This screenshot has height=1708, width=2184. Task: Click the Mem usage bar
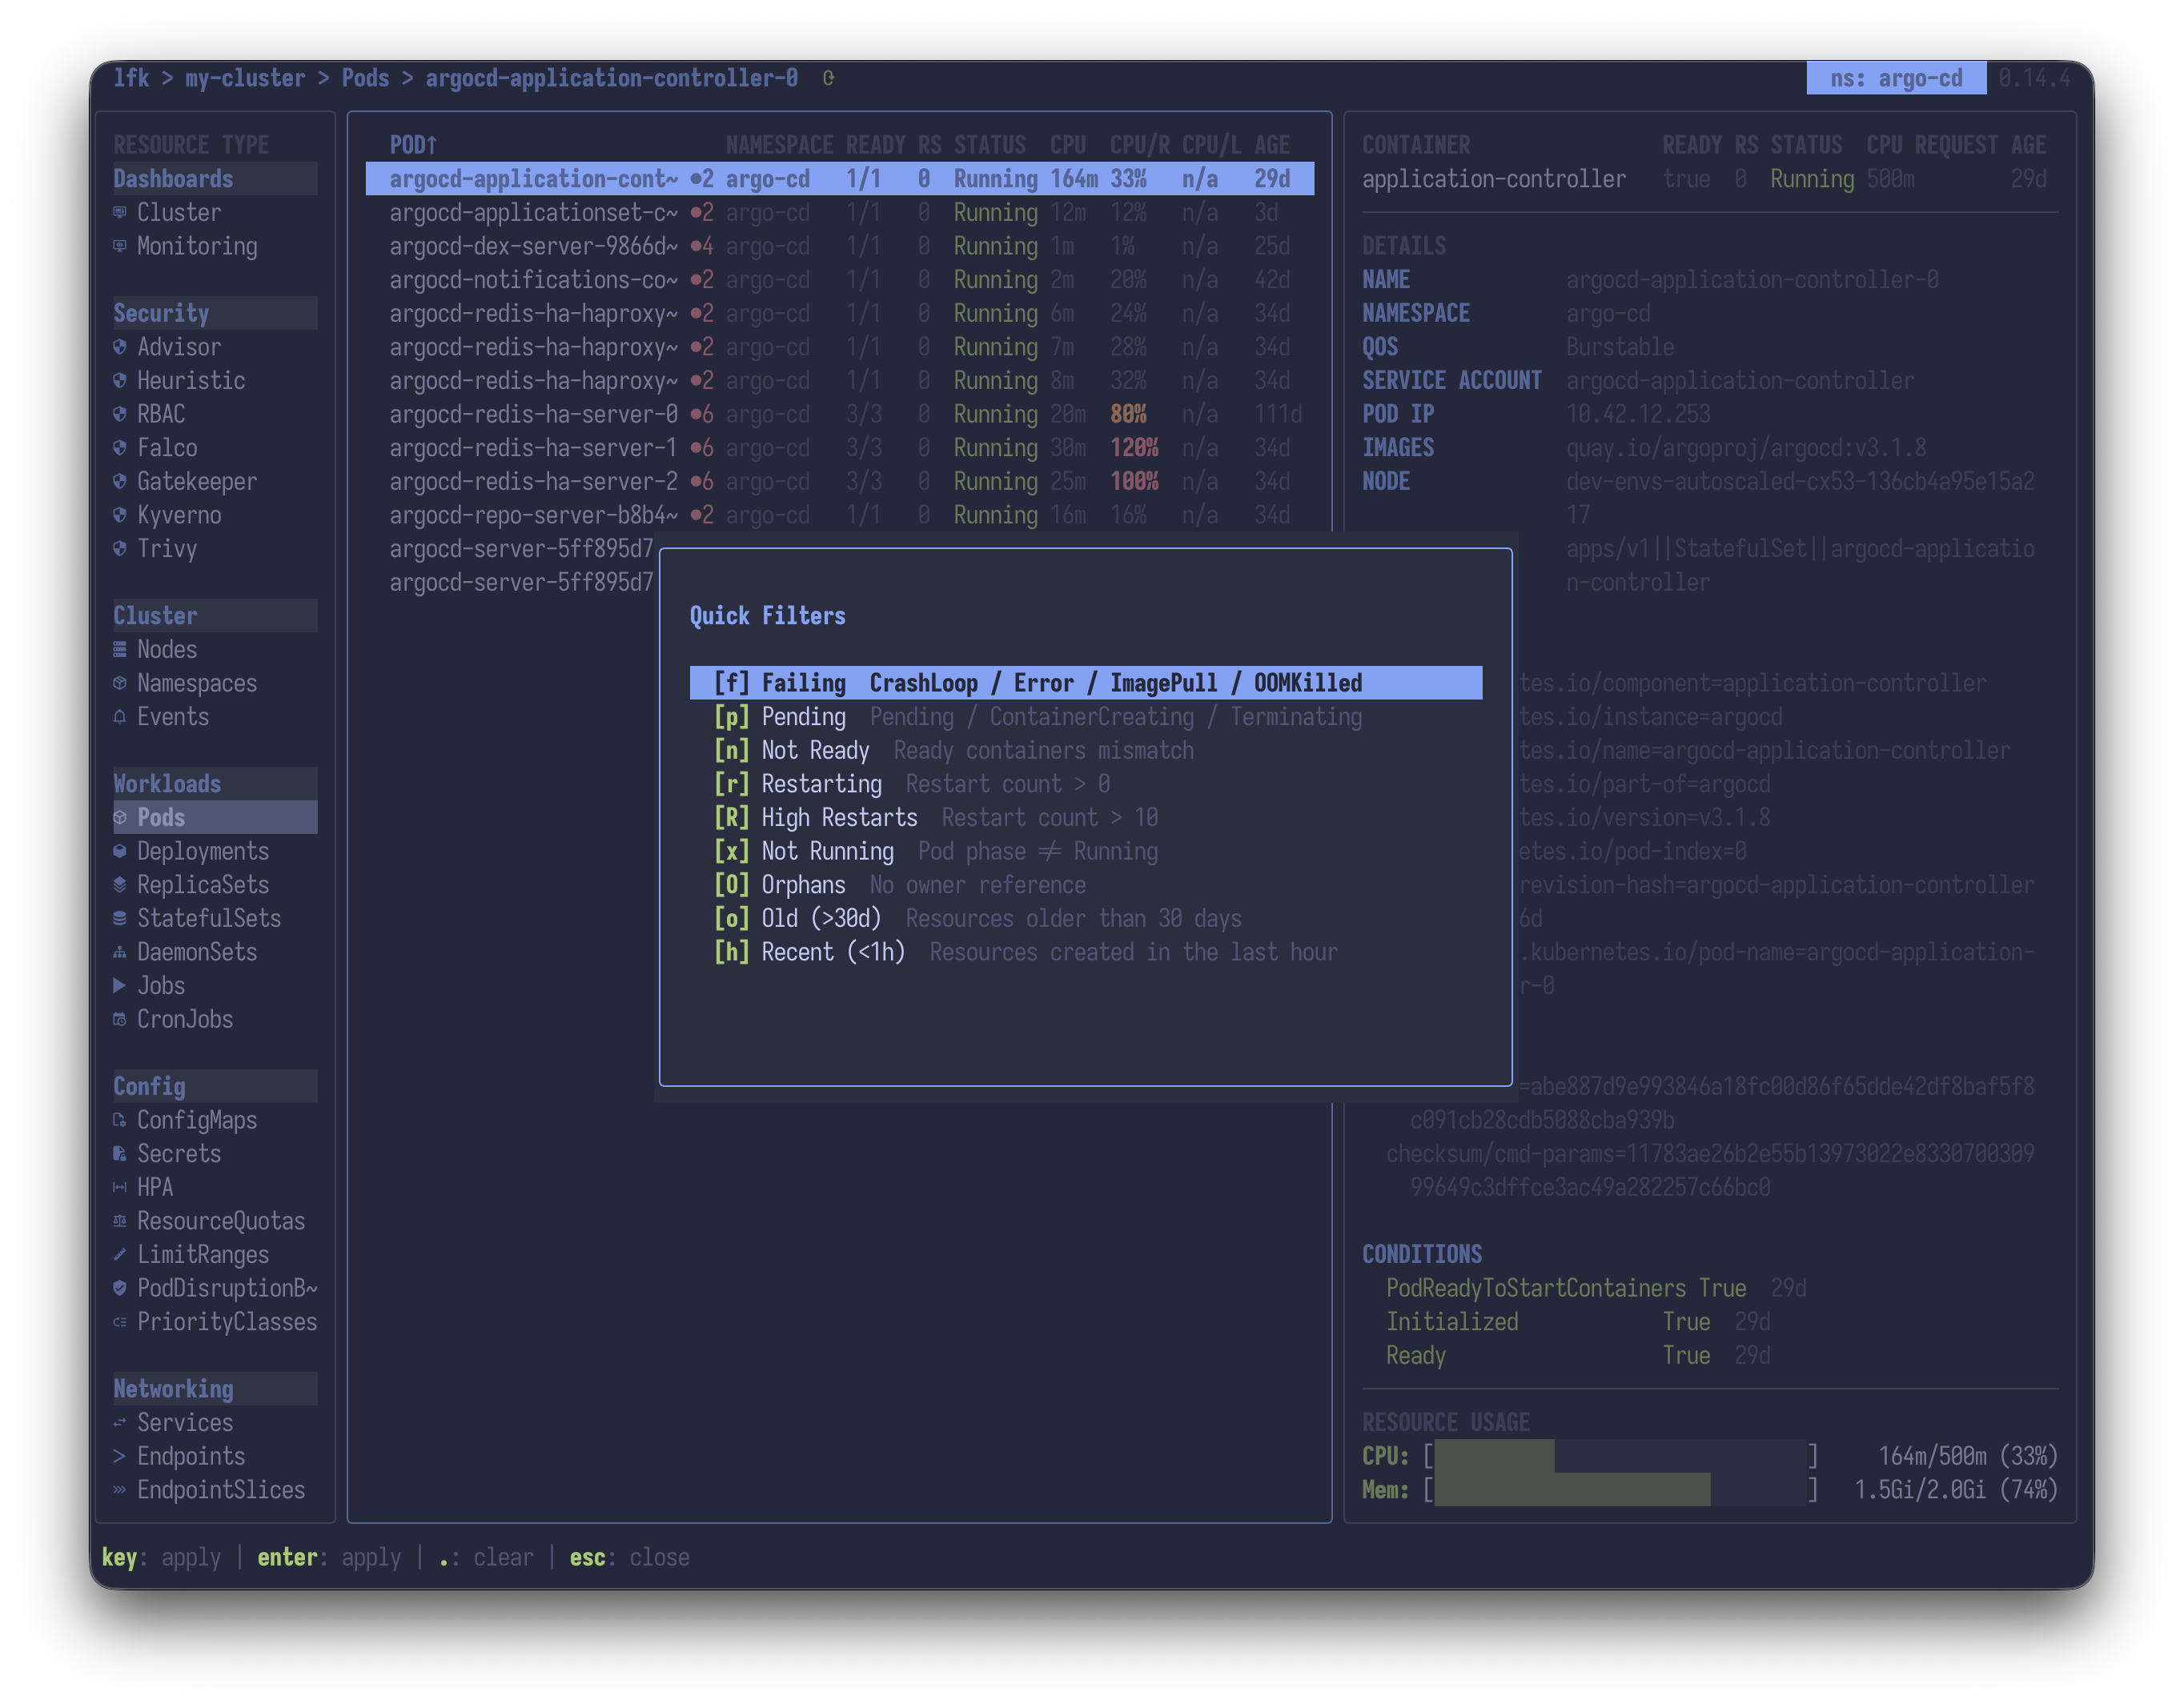coord(1620,1490)
